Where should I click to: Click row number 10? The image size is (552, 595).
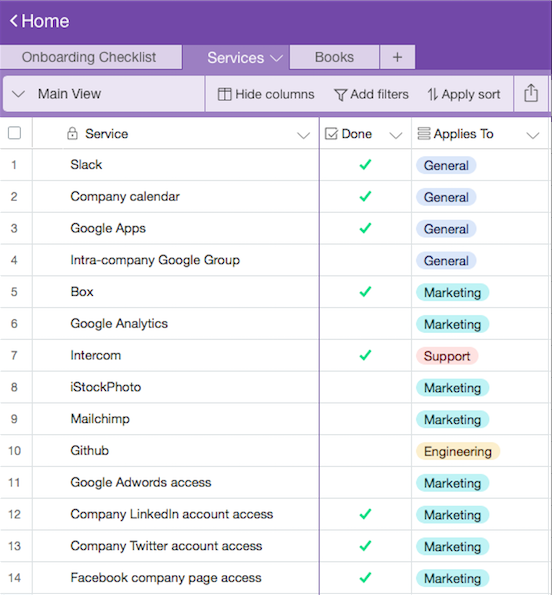14,450
